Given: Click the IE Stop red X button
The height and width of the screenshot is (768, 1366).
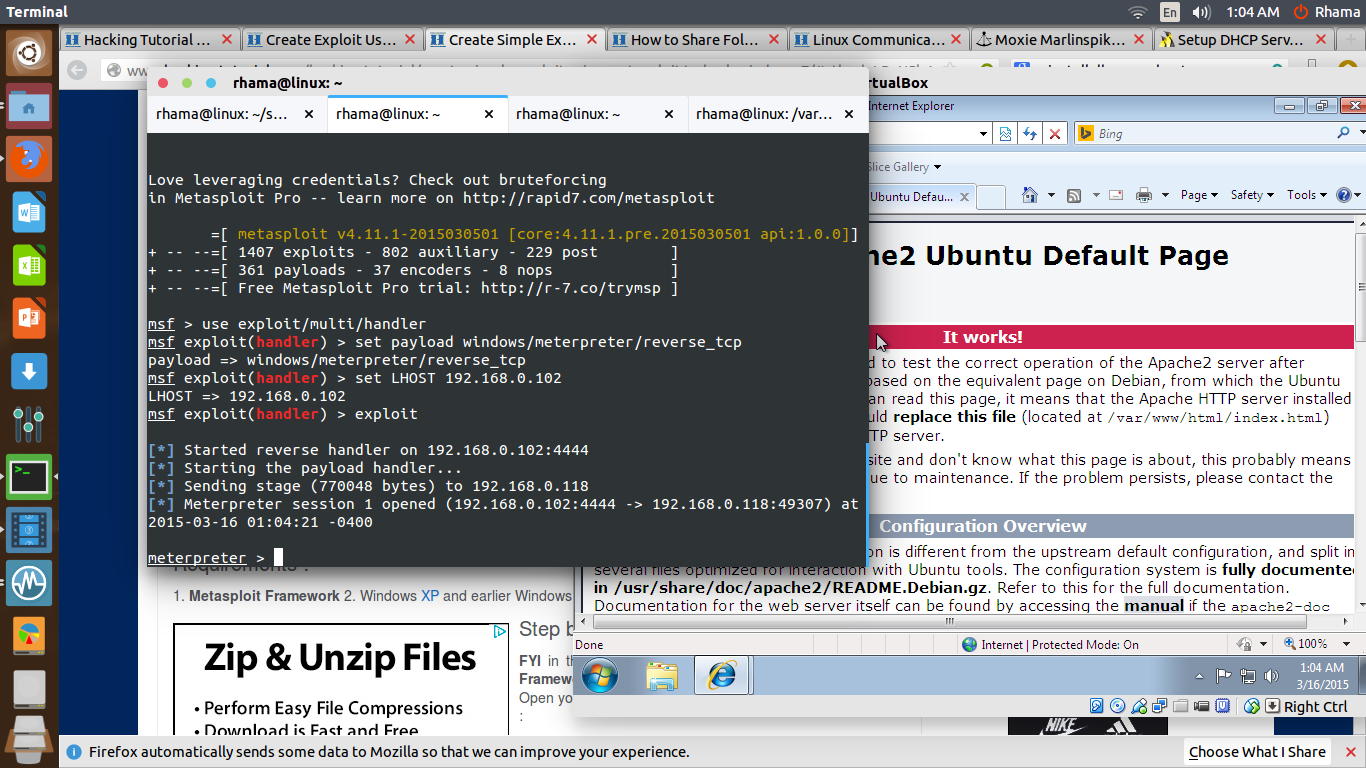Looking at the screenshot, I should 1053,133.
